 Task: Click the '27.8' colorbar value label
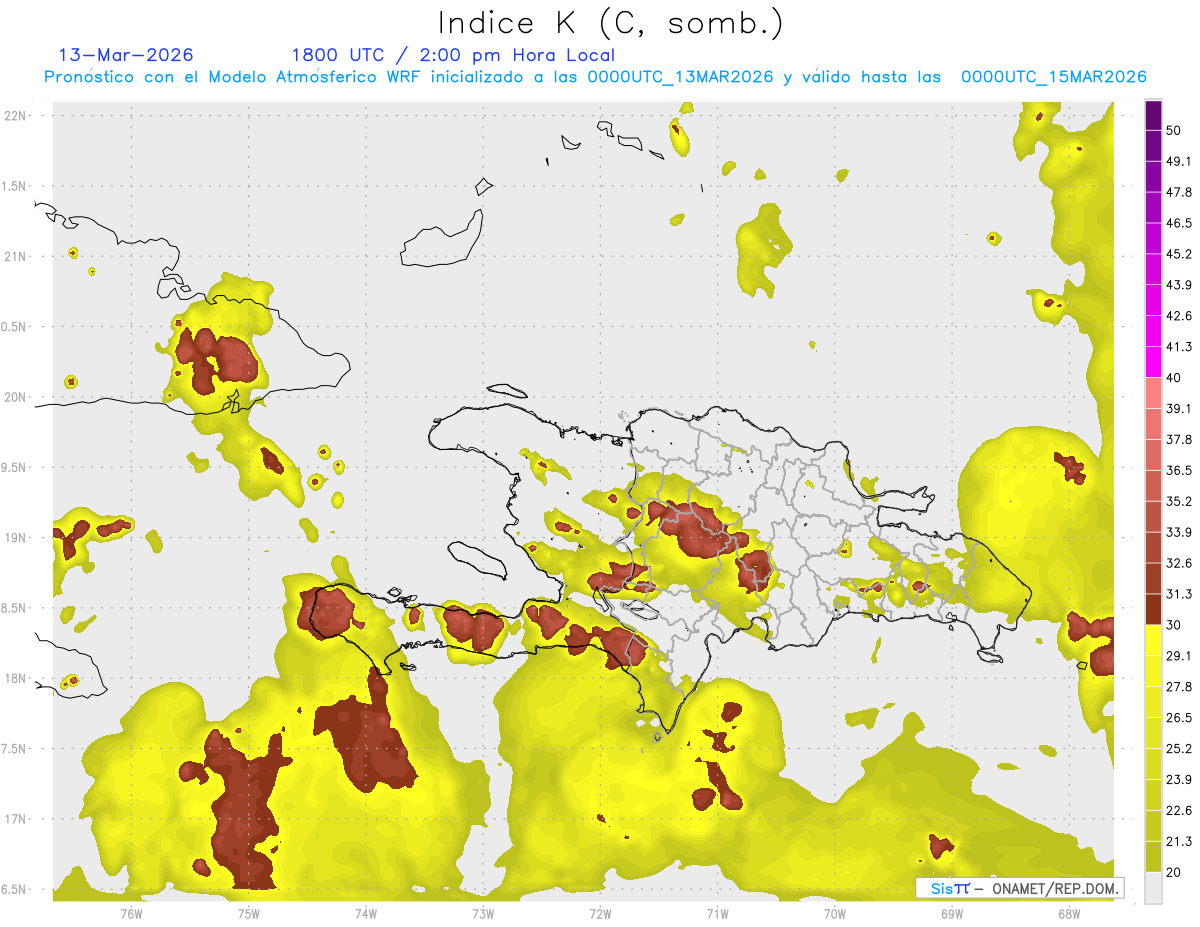coord(1180,687)
